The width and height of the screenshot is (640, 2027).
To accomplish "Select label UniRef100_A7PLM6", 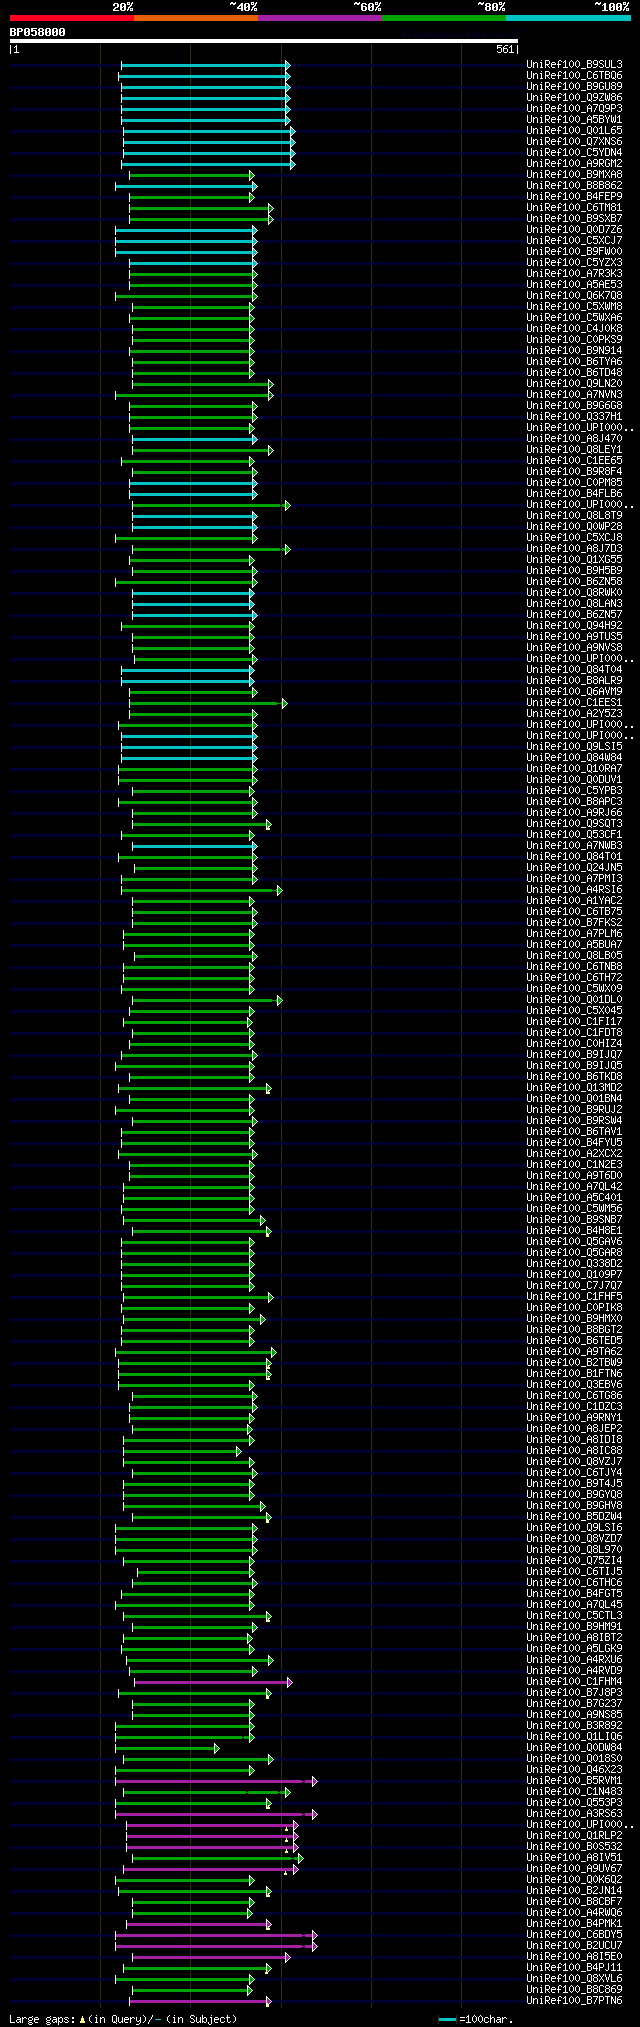I will [574, 933].
